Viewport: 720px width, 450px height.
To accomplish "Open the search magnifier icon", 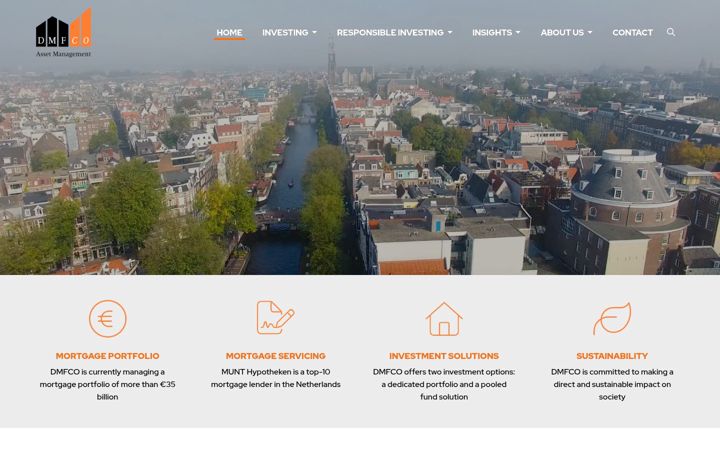I will click(671, 32).
